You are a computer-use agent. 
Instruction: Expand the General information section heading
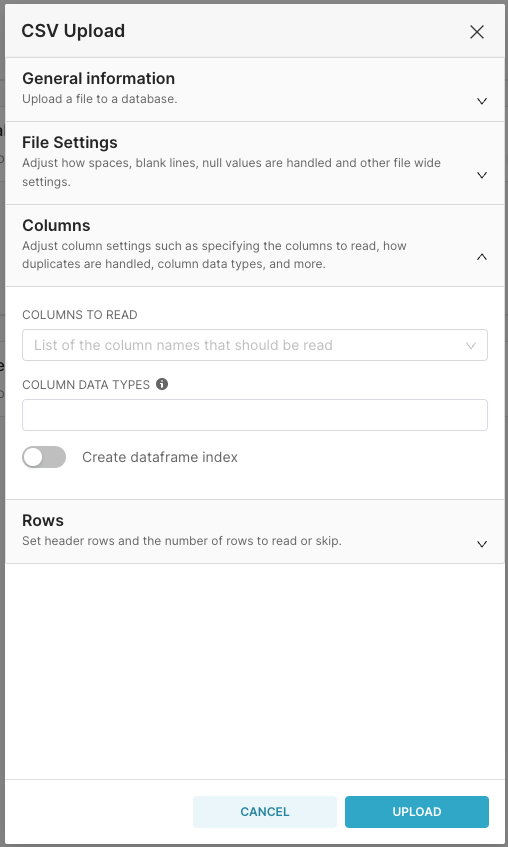point(98,78)
